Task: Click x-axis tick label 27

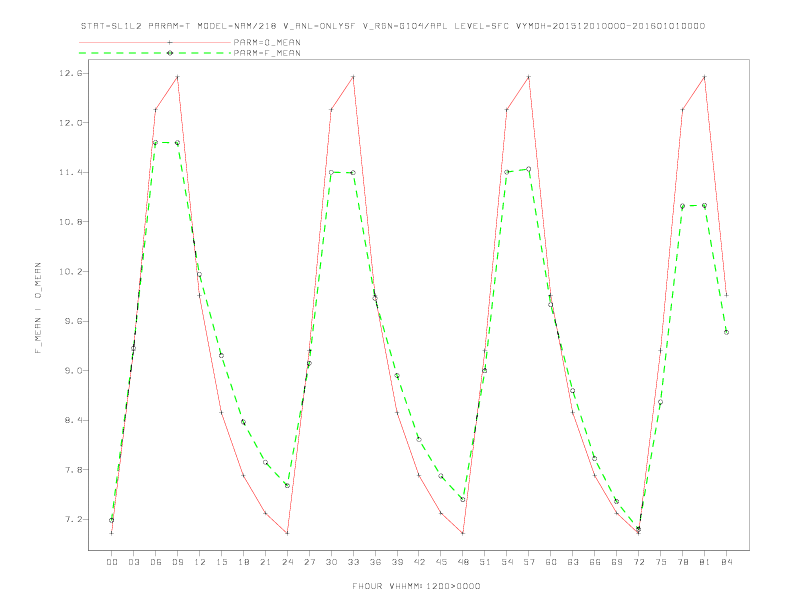Action: pyautogui.click(x=309, y=562)
